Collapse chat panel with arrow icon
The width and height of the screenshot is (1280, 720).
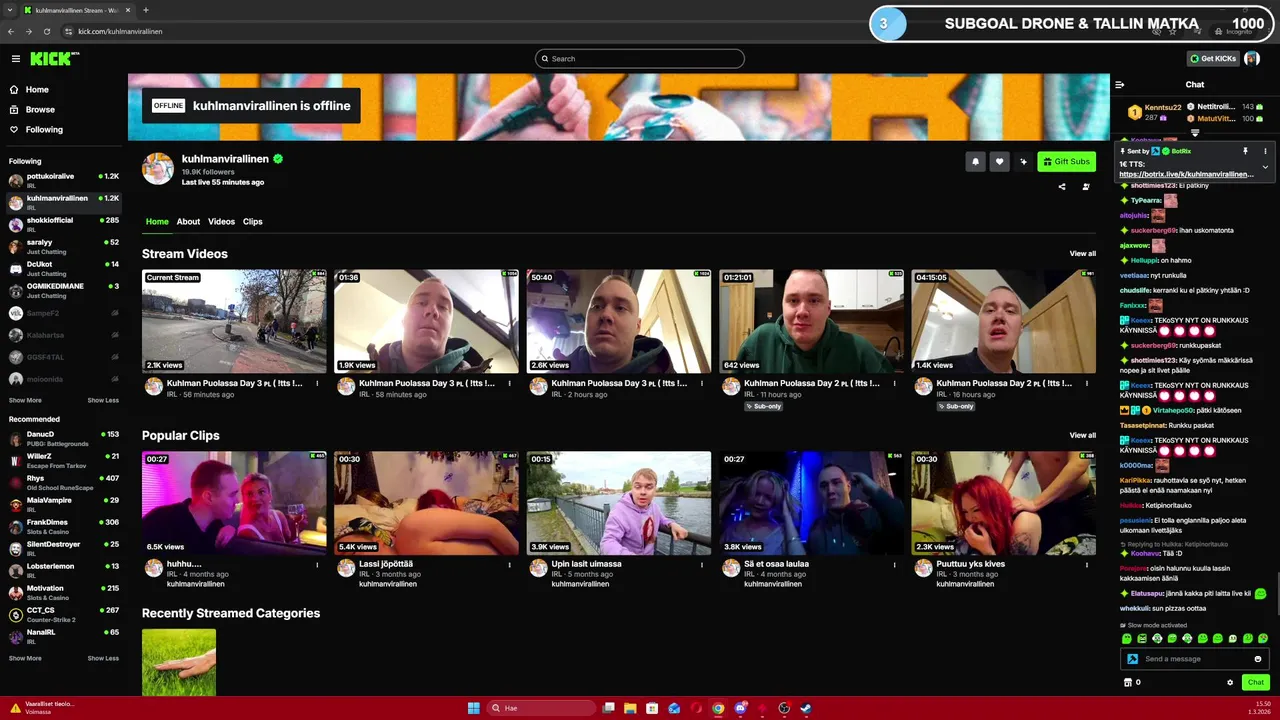pos(1120,84)
